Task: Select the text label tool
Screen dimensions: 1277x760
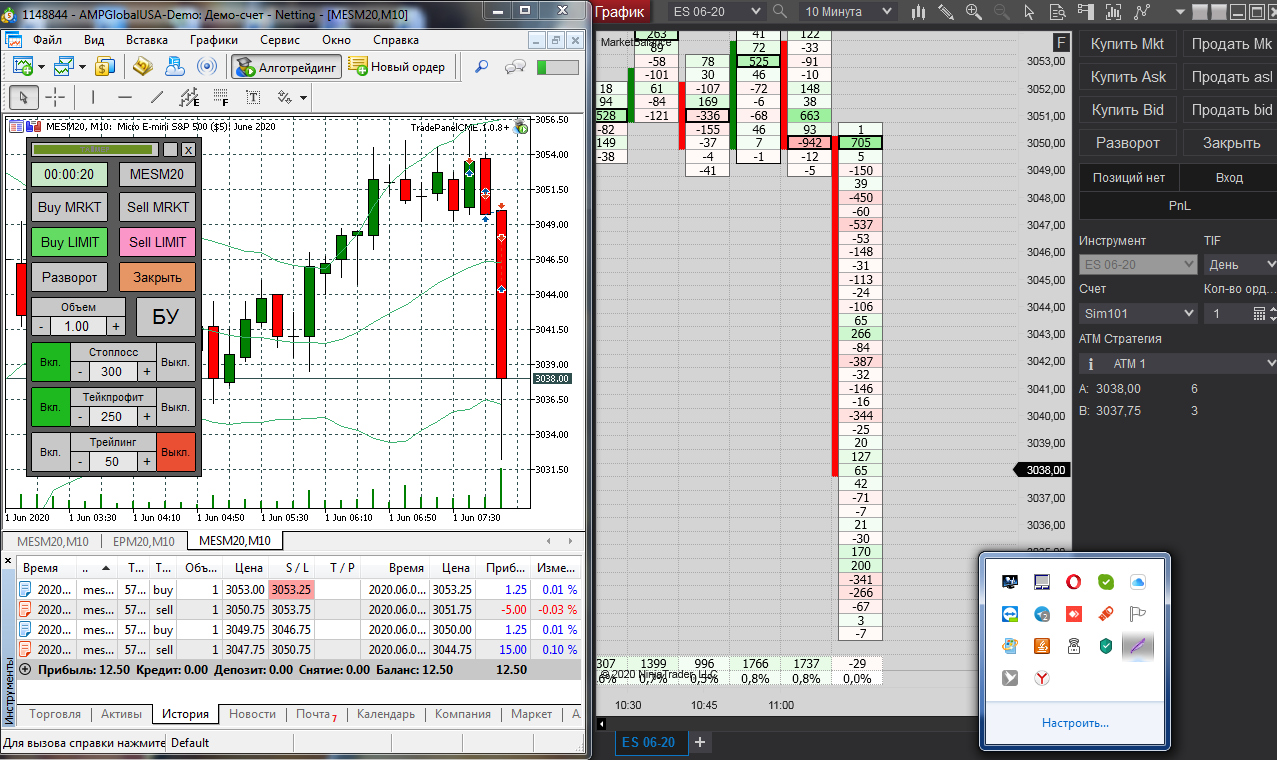Action: pos(252,97)
